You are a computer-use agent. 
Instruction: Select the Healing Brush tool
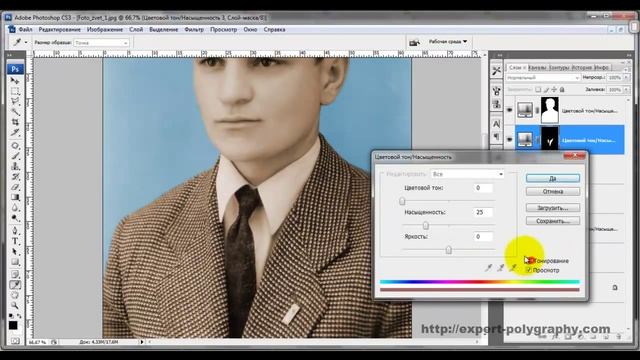tap(15, 146)
